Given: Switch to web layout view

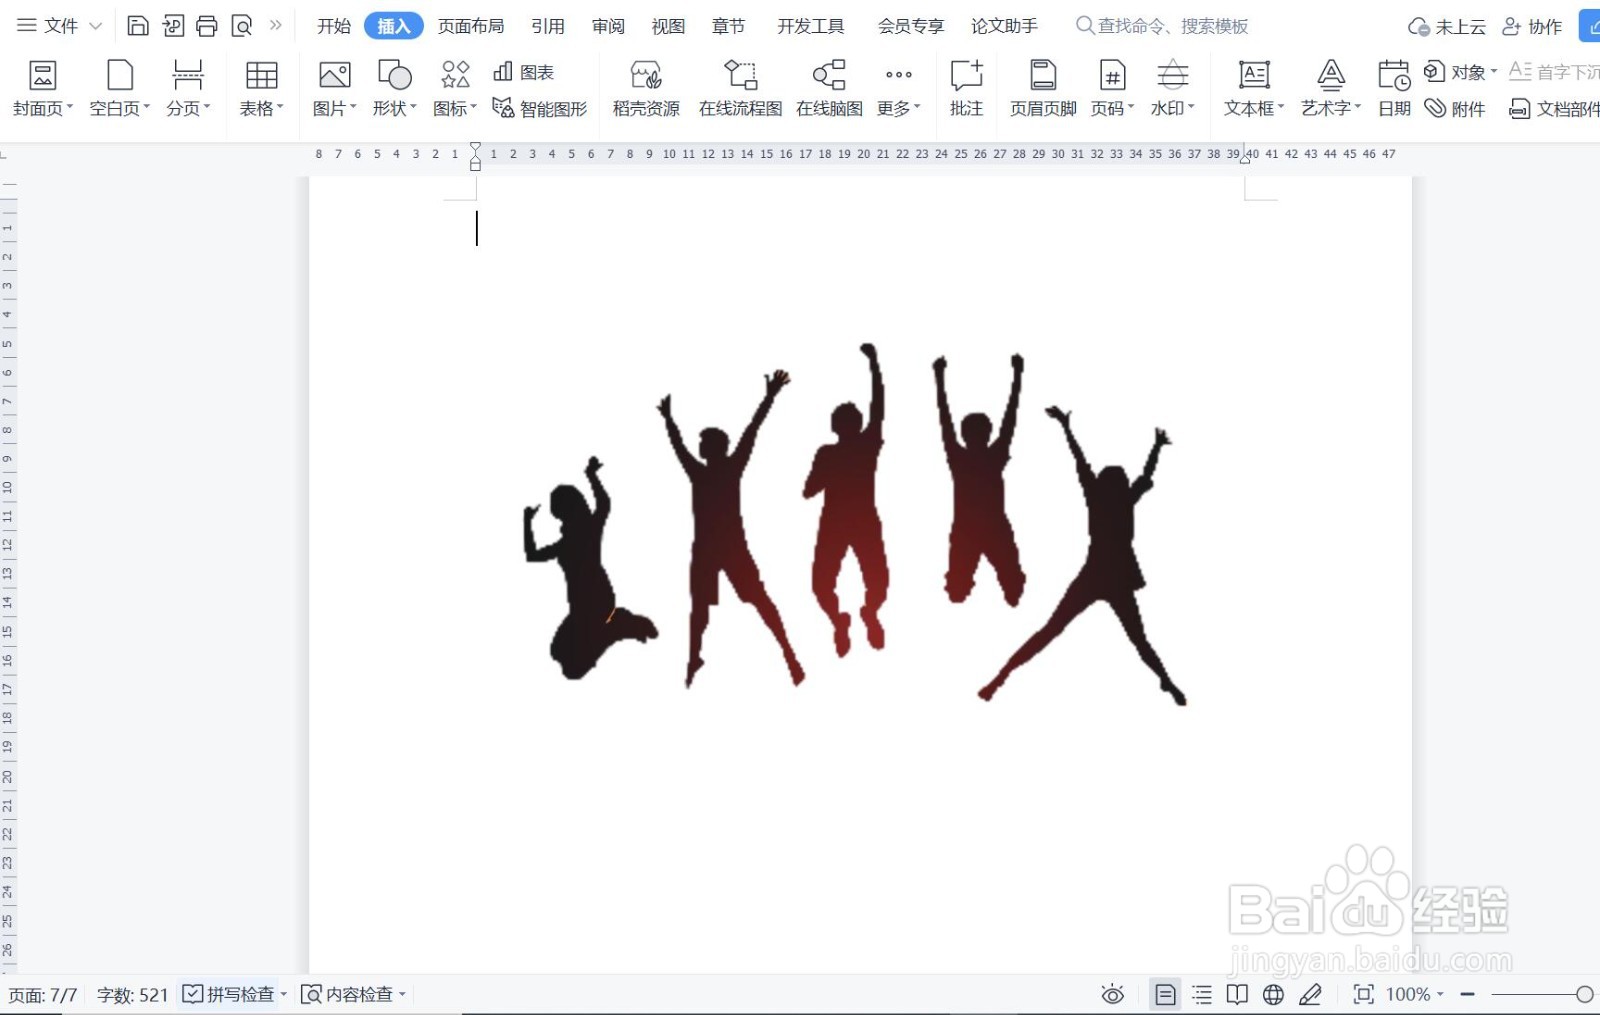Looking at the screenshot, I should pyautogui.click(x=1273, y=994).
